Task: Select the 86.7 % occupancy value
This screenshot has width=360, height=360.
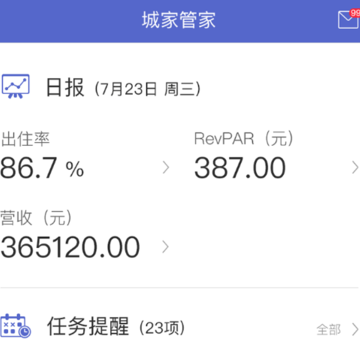Action: pos(42,168)
